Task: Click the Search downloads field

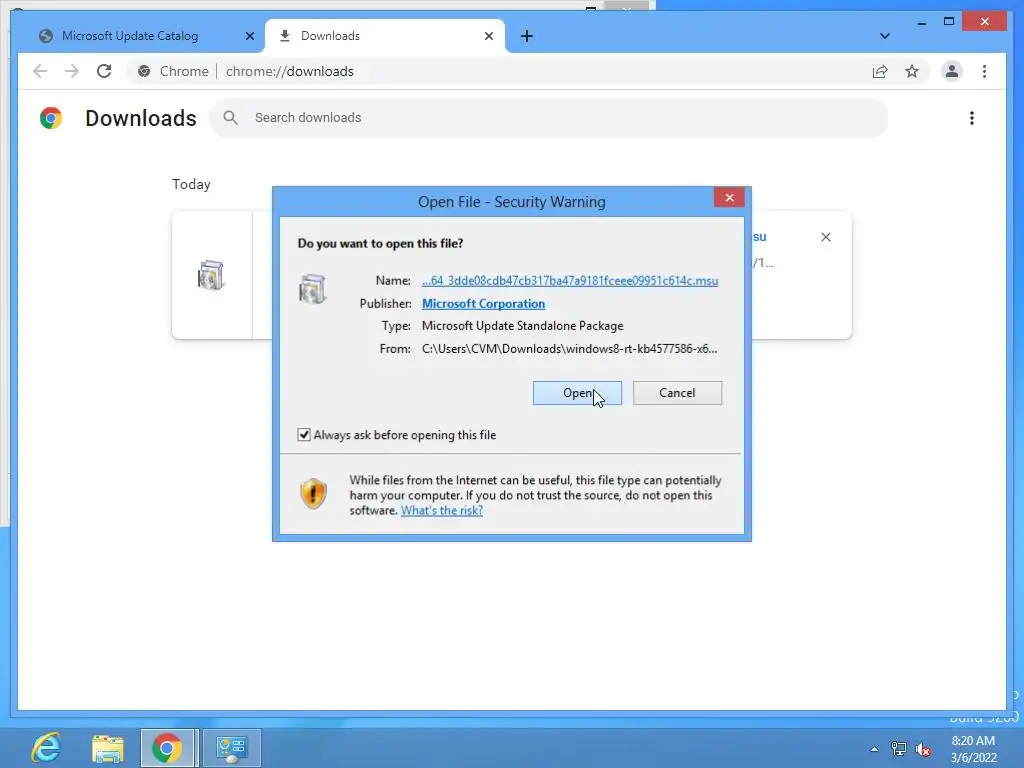Action: pos(549,118)
